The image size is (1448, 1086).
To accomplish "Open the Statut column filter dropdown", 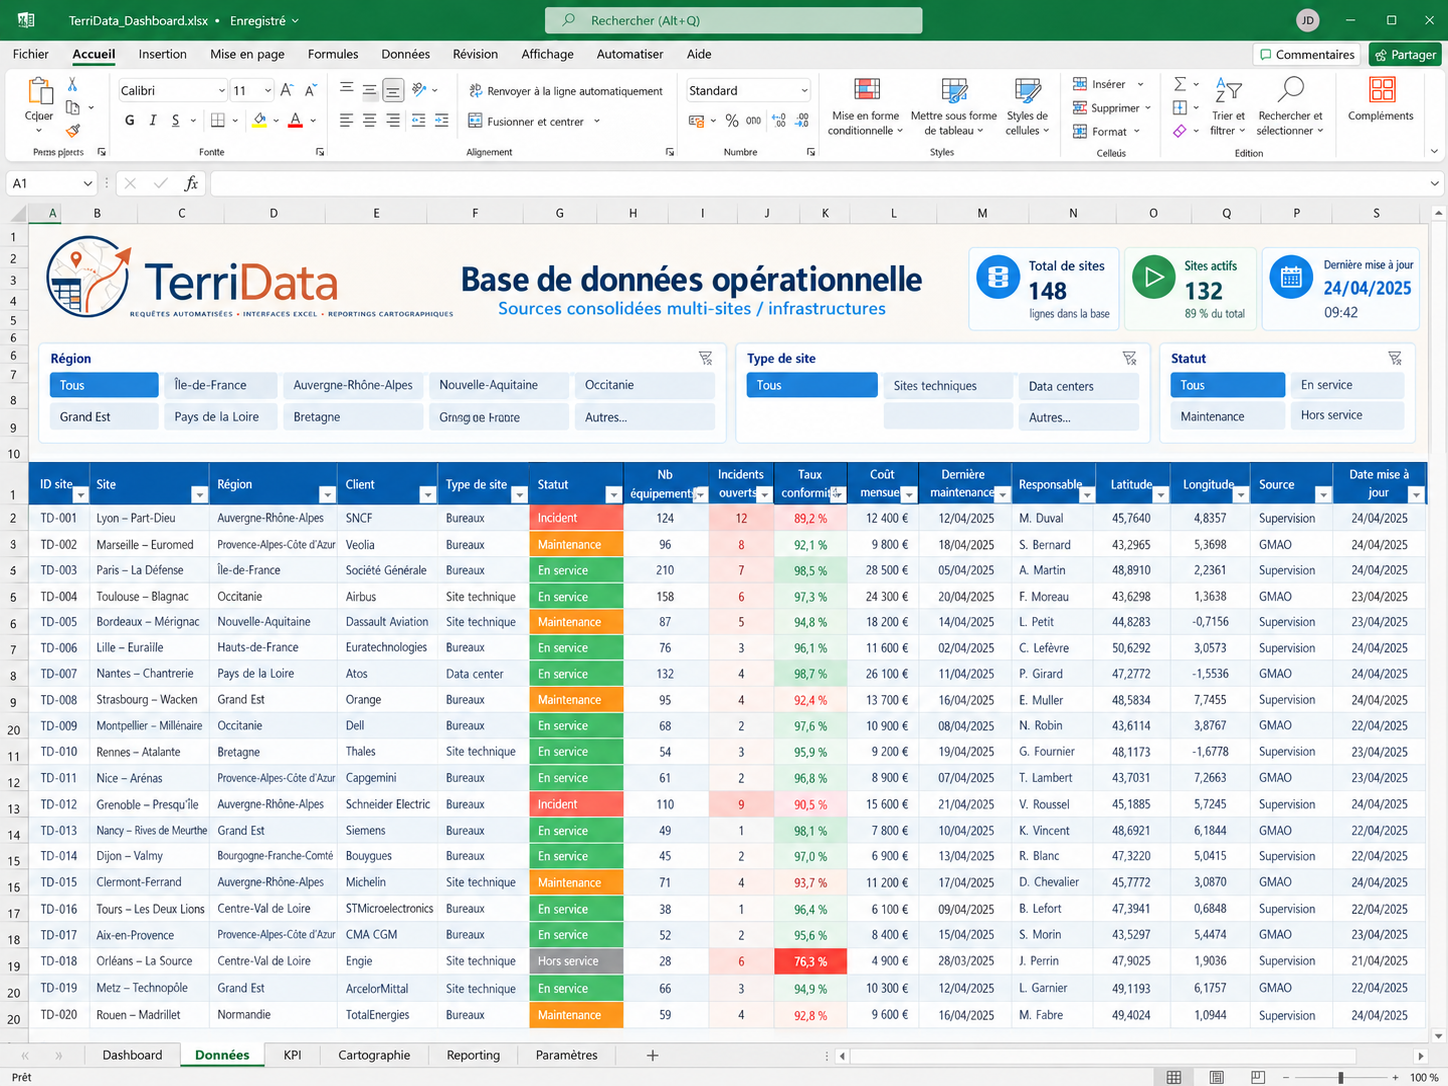I will (613, 495).
